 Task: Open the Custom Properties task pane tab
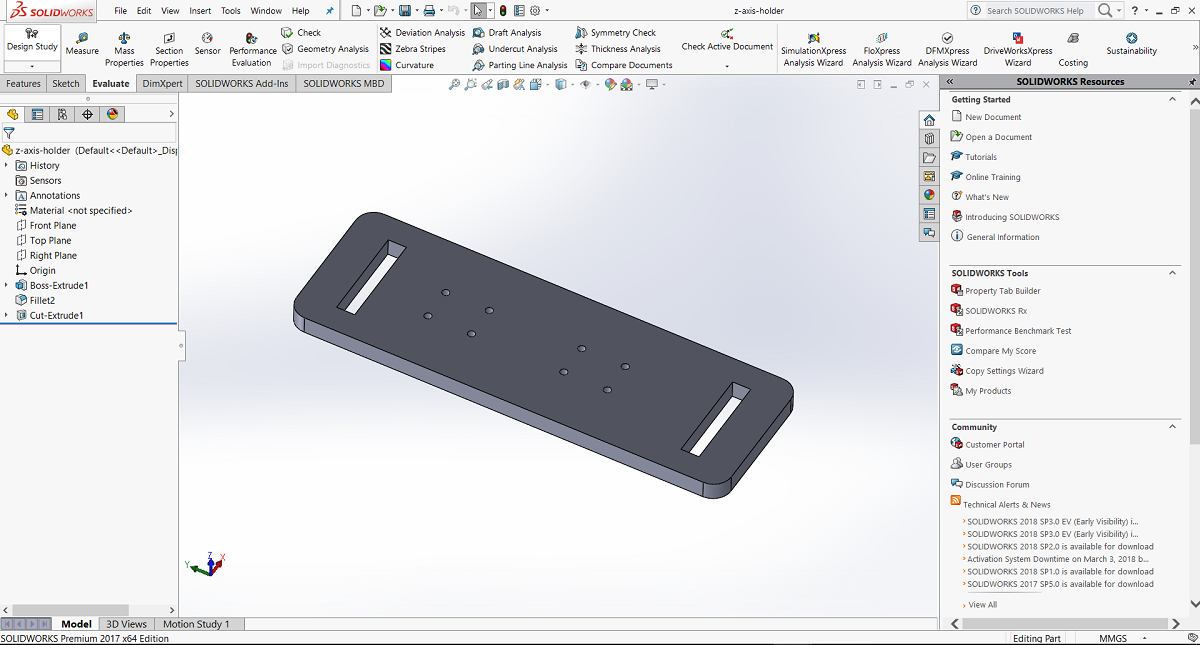(929, 214)
